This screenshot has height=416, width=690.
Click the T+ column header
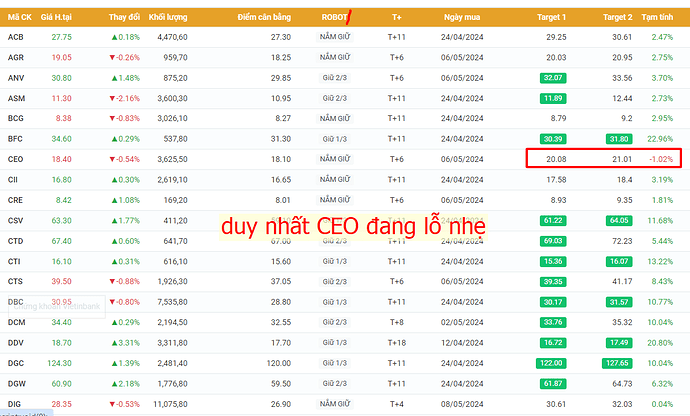coord(396,17)
